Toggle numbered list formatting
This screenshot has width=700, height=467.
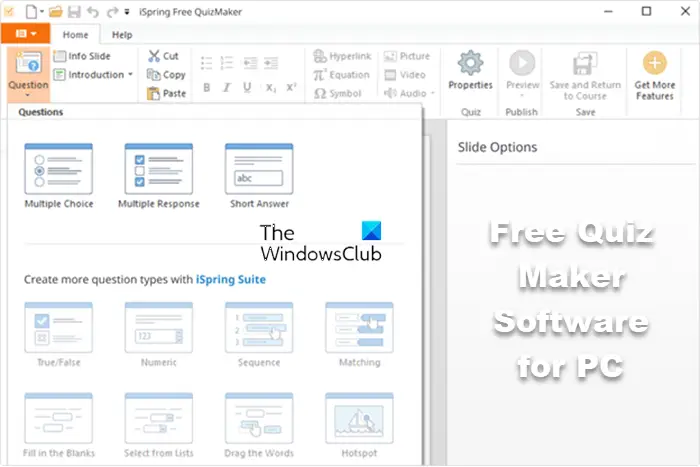(227, 63)
